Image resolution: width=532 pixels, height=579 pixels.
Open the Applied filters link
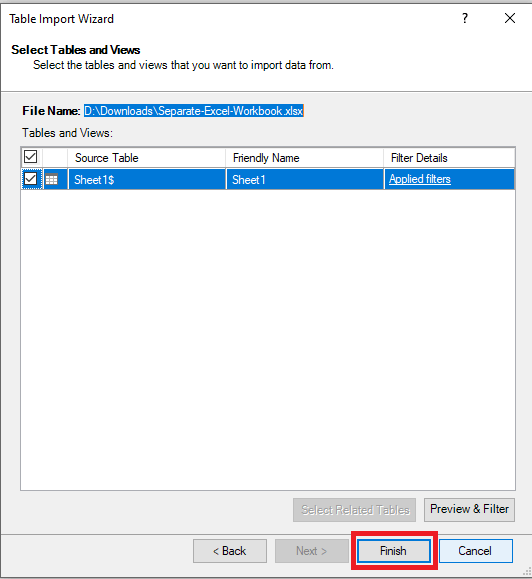[x=420, y=179]
